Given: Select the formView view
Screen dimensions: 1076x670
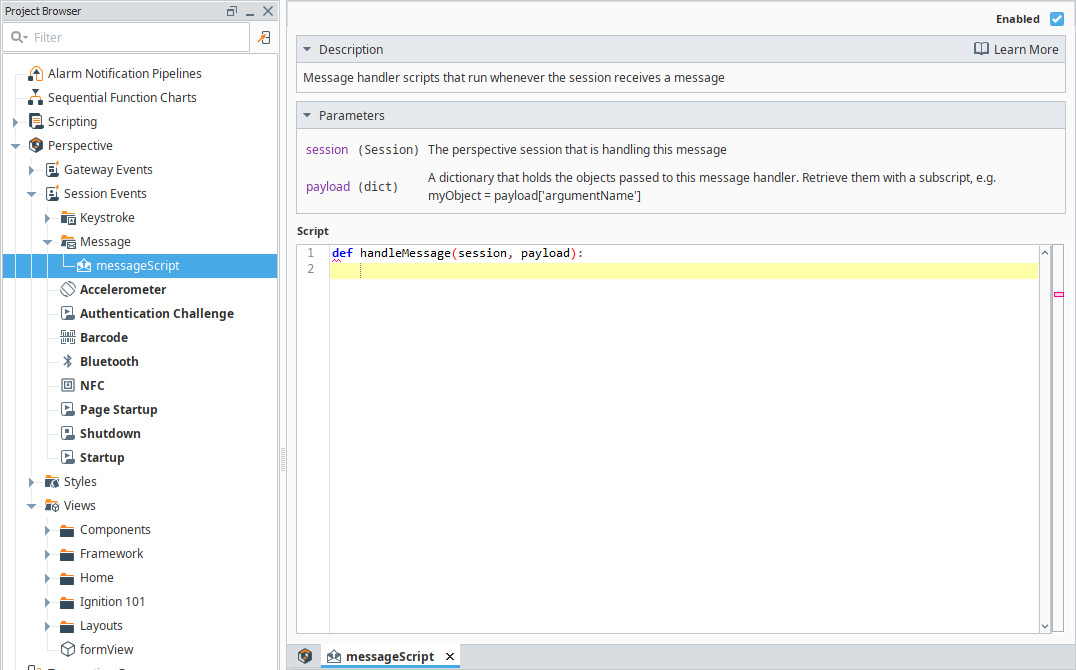Looking at the screenshot, I should 106,649.
